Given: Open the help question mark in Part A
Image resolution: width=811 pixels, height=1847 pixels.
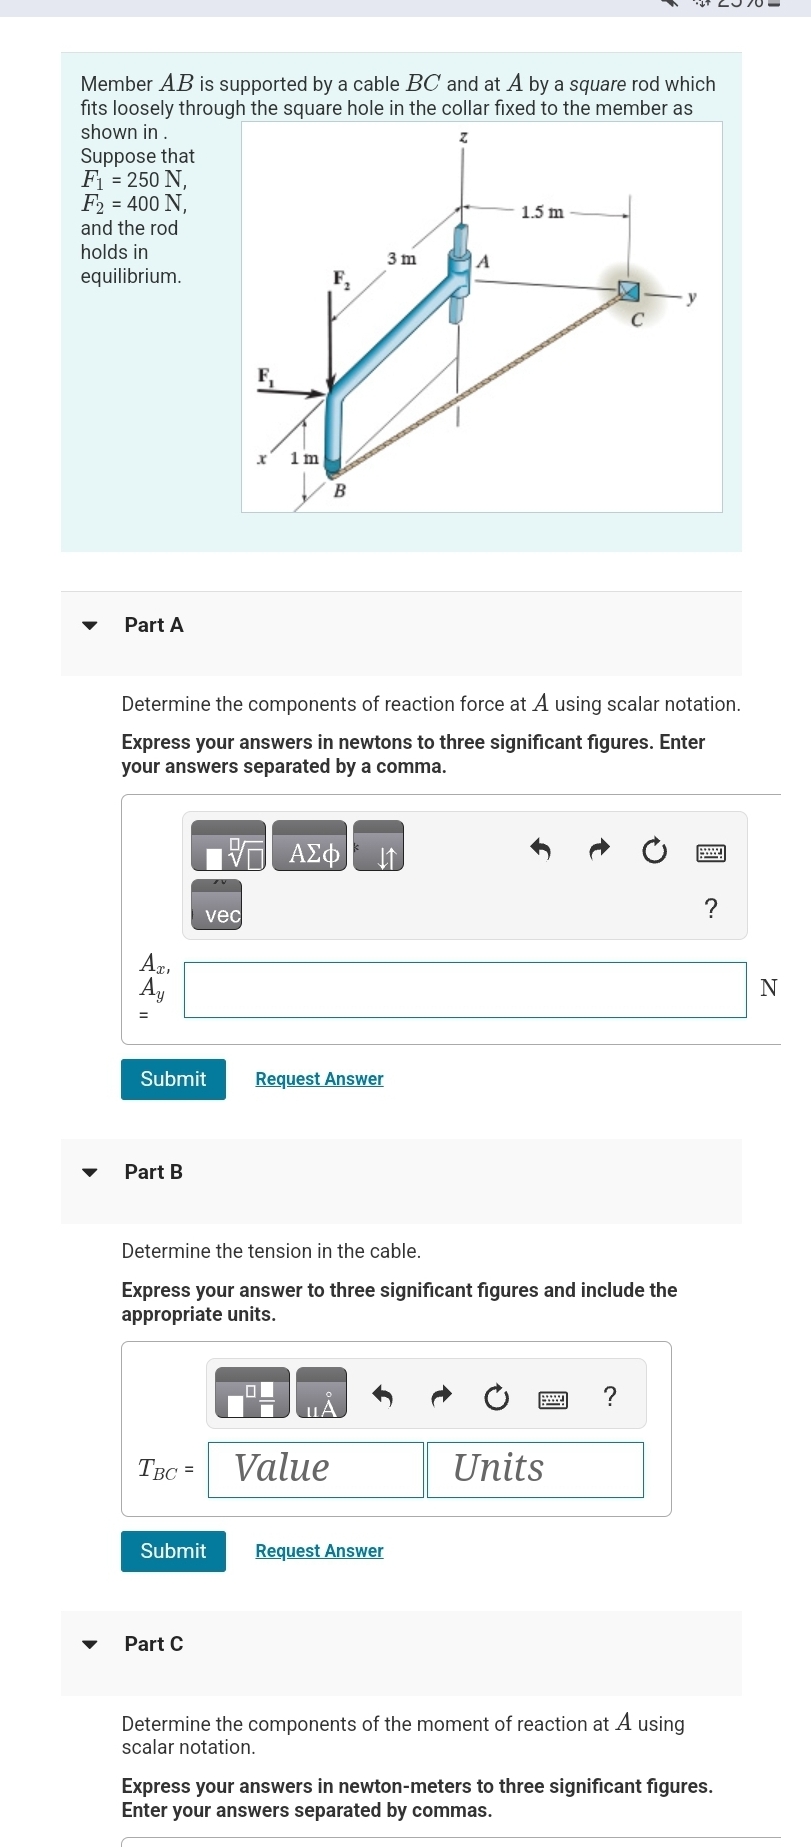Looking at the screenshot, I should [x=711, y=908].
